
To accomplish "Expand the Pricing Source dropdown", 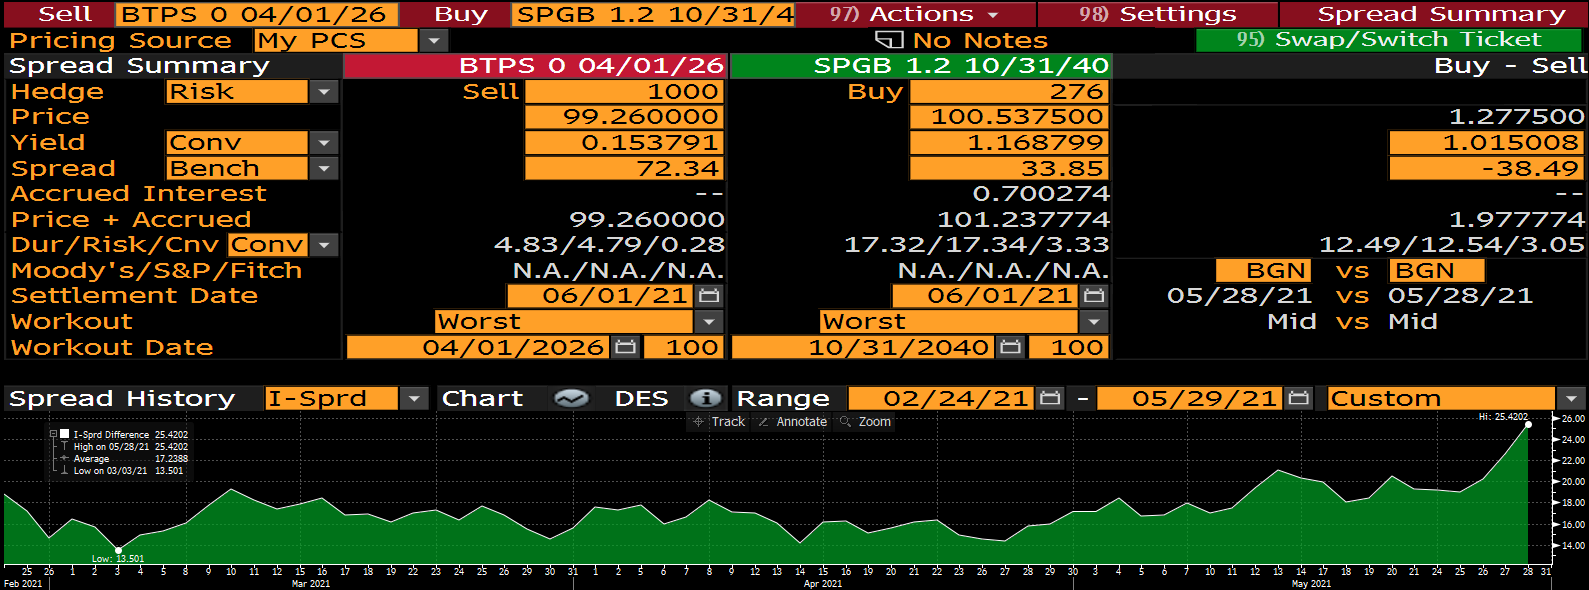I will coord(433,41).
